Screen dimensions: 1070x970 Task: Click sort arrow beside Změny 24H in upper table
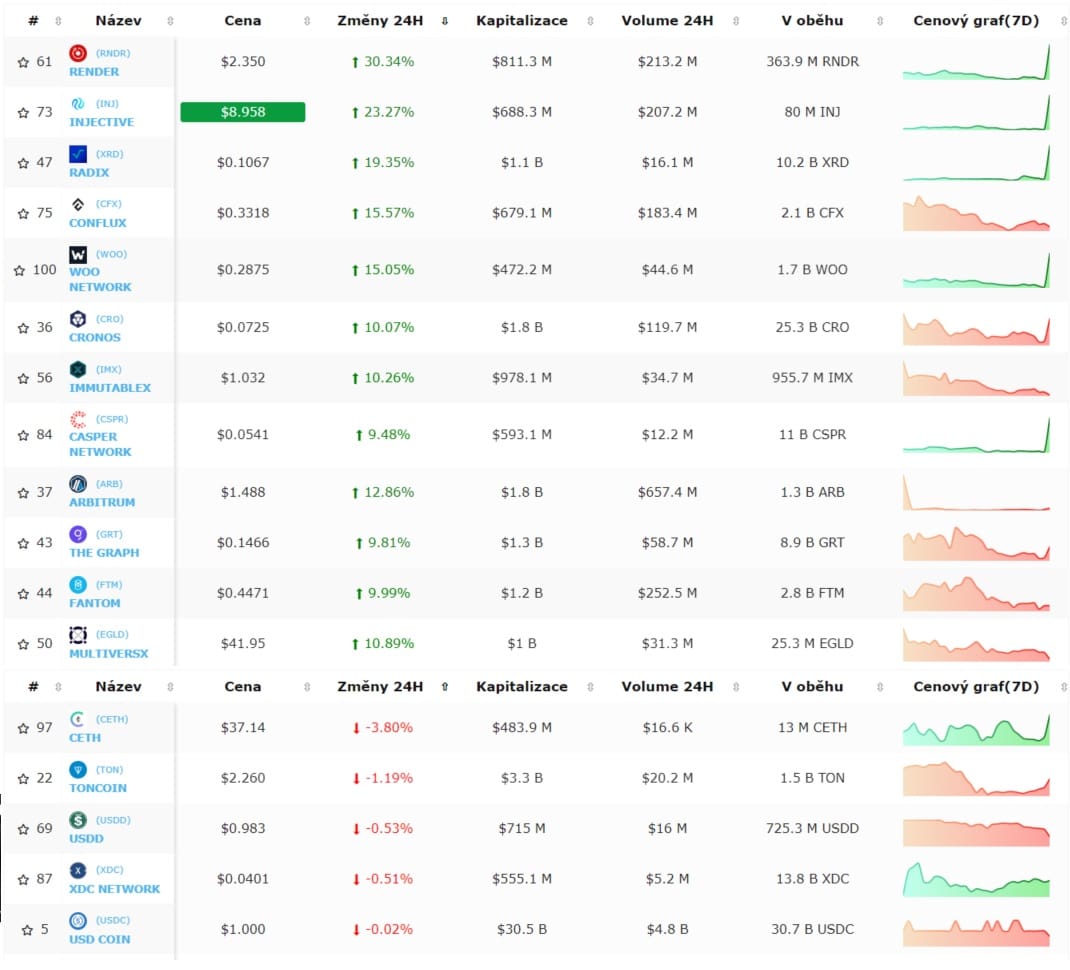(x=445, y=21)
